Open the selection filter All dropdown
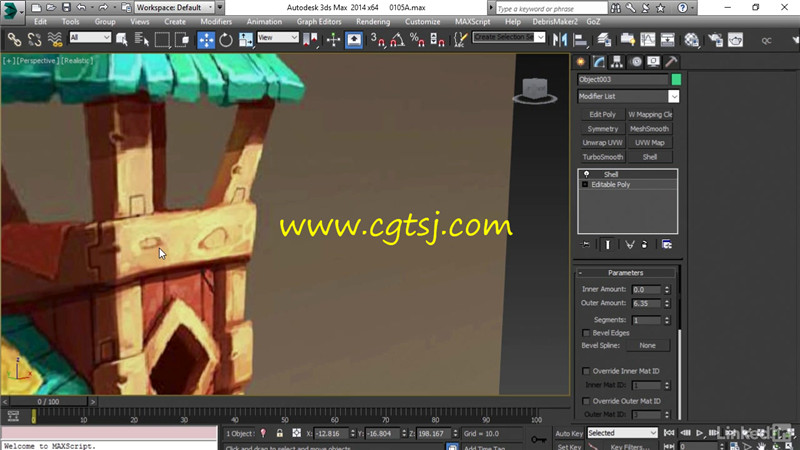Image resolution: width=800 pixels, height=450 pixels. (x=90, y=37)
